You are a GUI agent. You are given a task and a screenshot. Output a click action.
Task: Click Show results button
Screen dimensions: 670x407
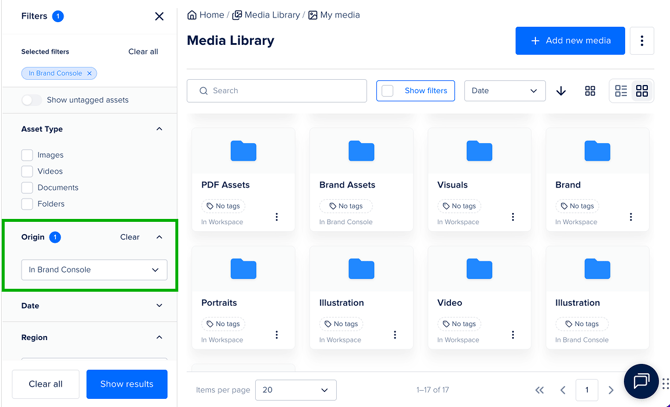tap(127, 384)
